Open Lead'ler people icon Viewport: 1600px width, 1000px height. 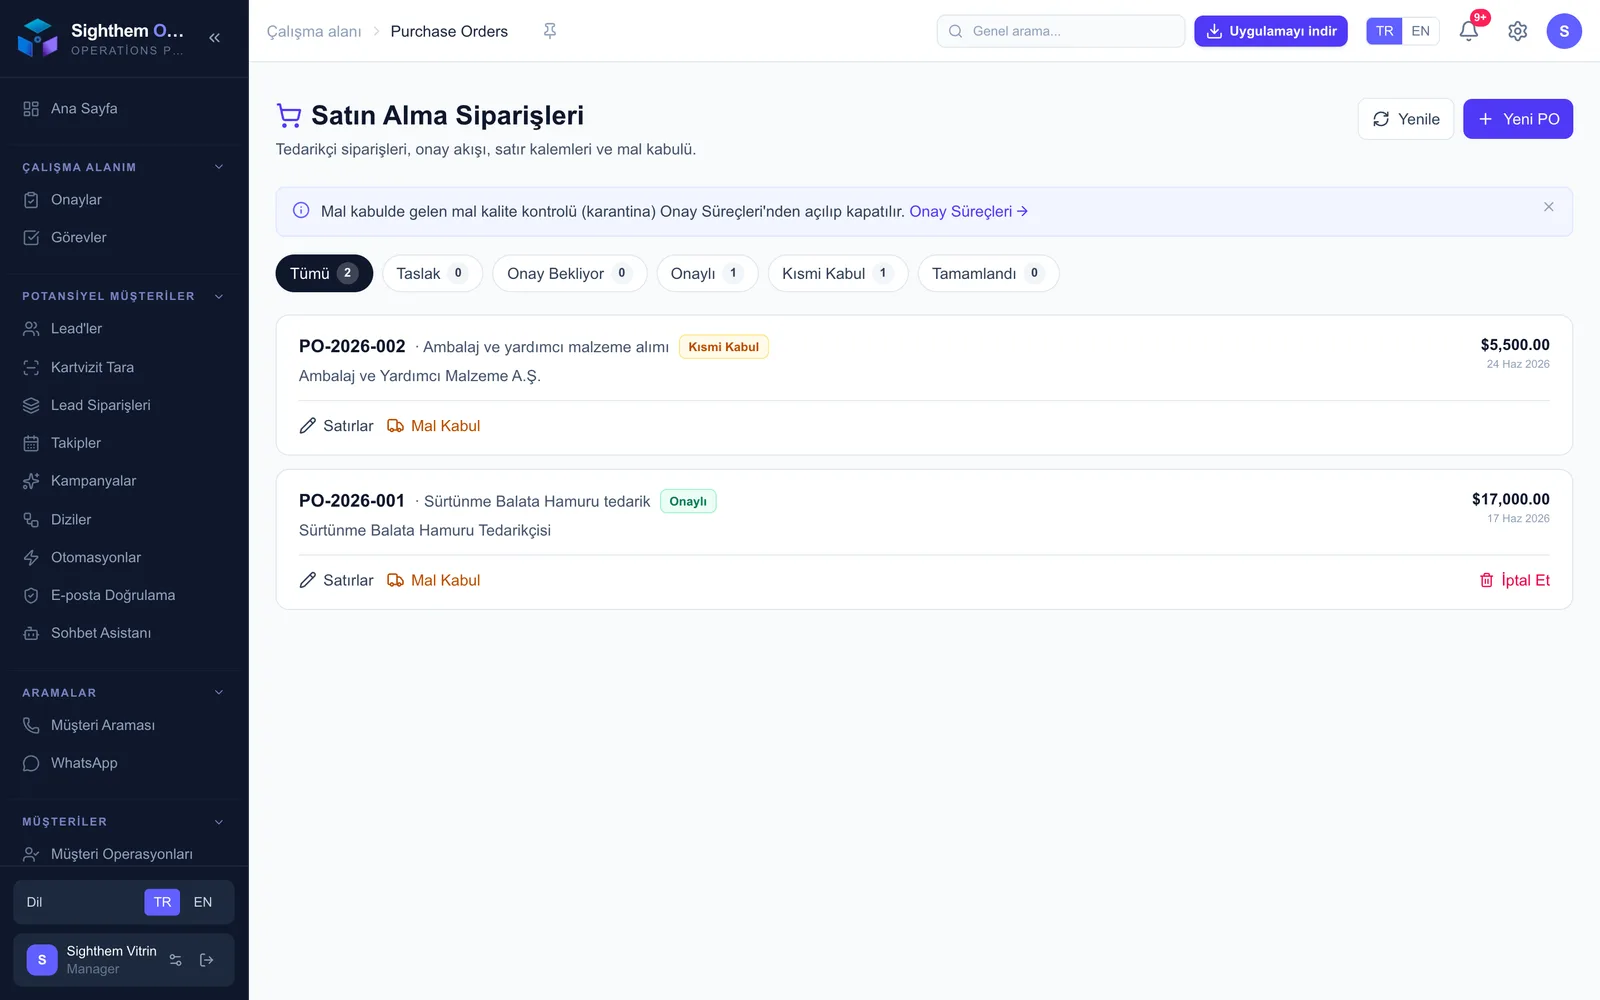[x=31, y=329]
